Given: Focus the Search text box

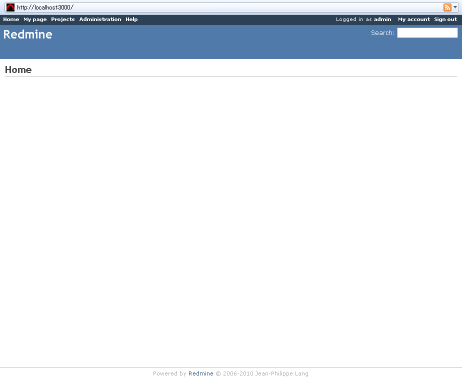Looking at the screenshot, I should [x=427, y=33].
